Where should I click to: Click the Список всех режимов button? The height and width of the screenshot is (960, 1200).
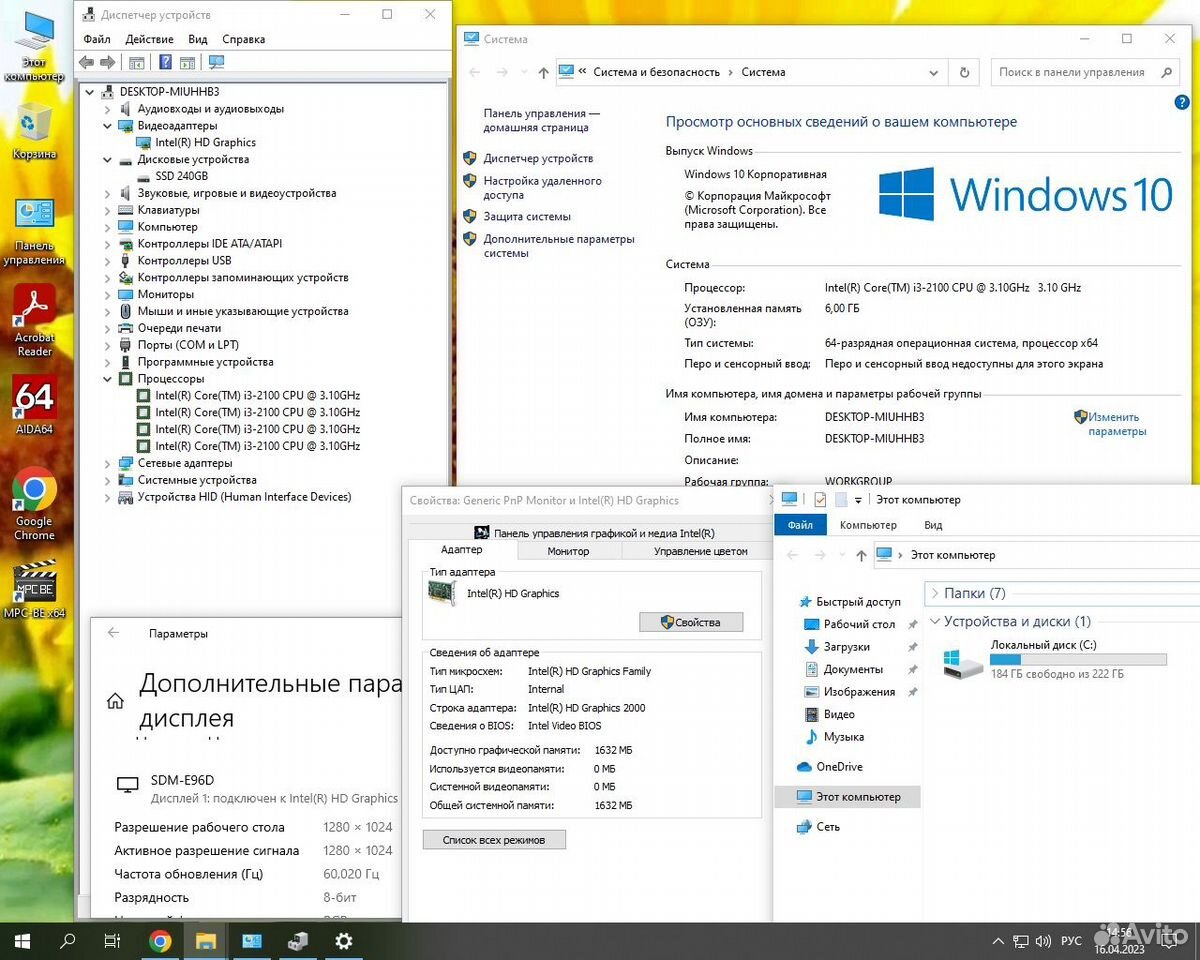tap(494, 840)
